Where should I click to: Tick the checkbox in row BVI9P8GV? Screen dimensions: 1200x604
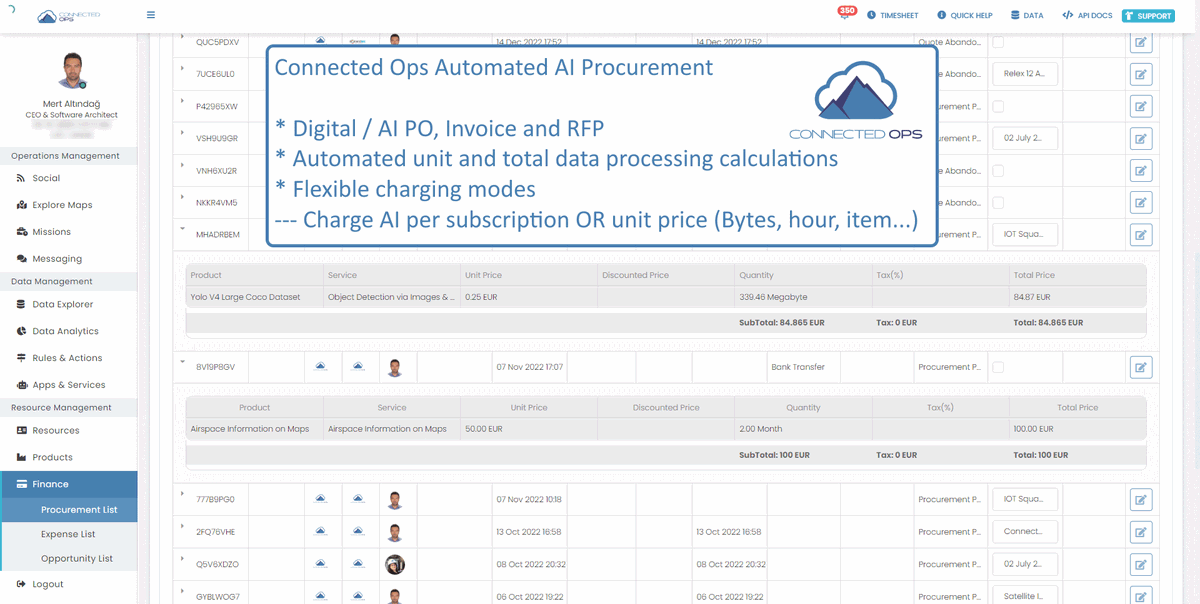pos(998,367)
